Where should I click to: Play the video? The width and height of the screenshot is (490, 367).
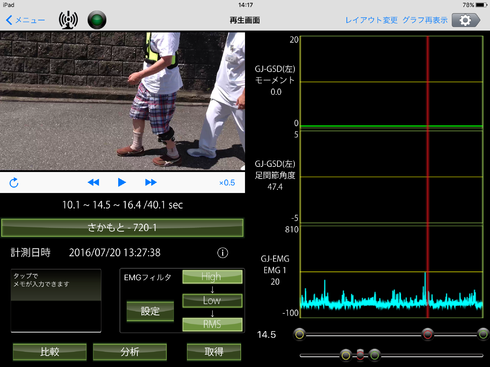coord(122,182)
